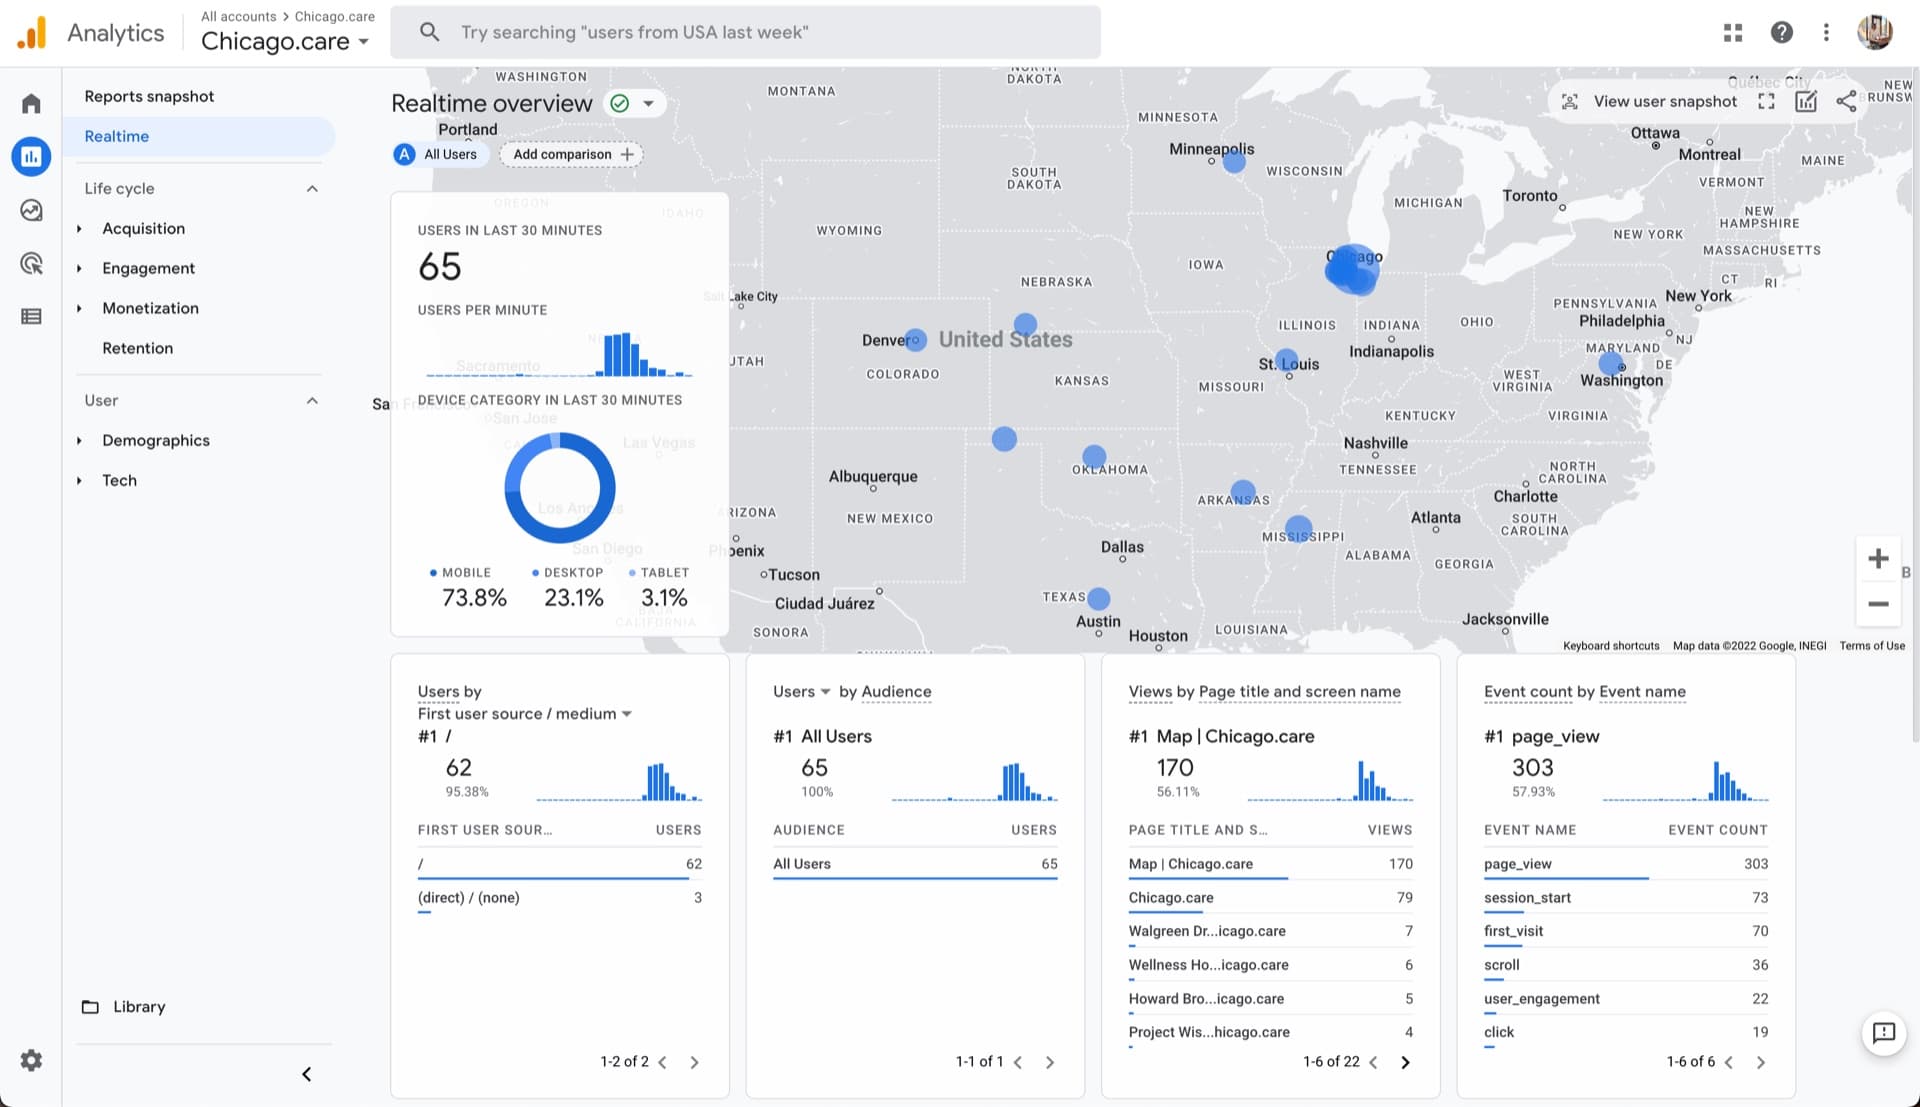This screenshot has height=1107, width=1920.
Task: Open the Chicago.care property selector dropdown
Action: point(284,41)
